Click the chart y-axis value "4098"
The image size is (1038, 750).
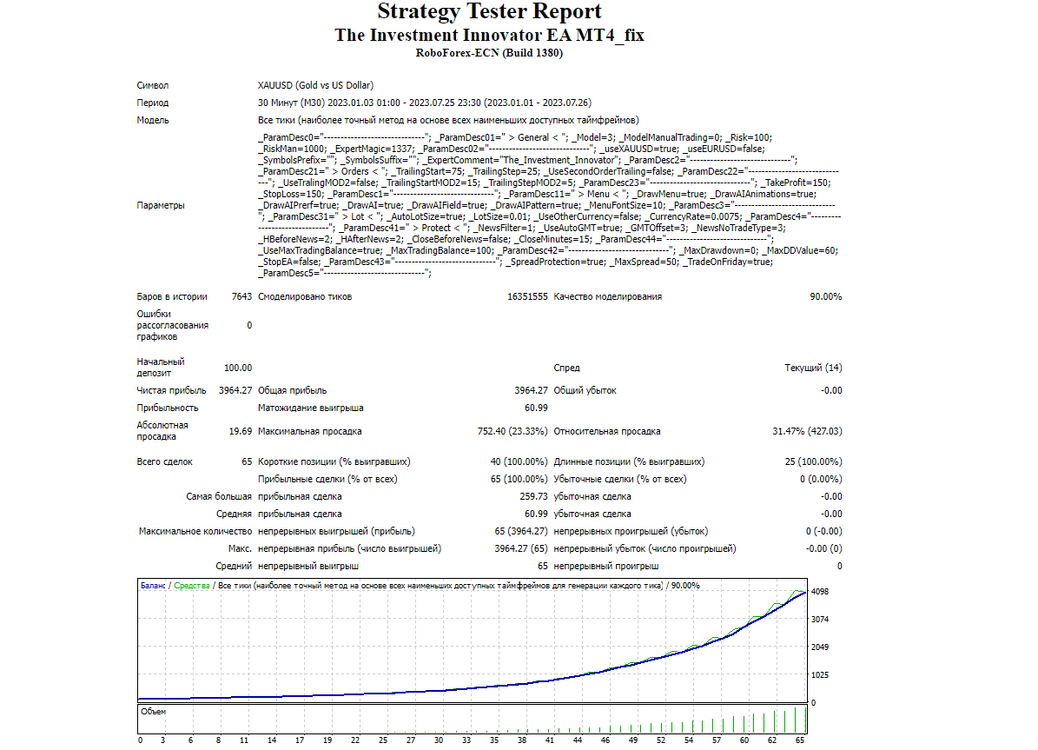click(820, 592)
